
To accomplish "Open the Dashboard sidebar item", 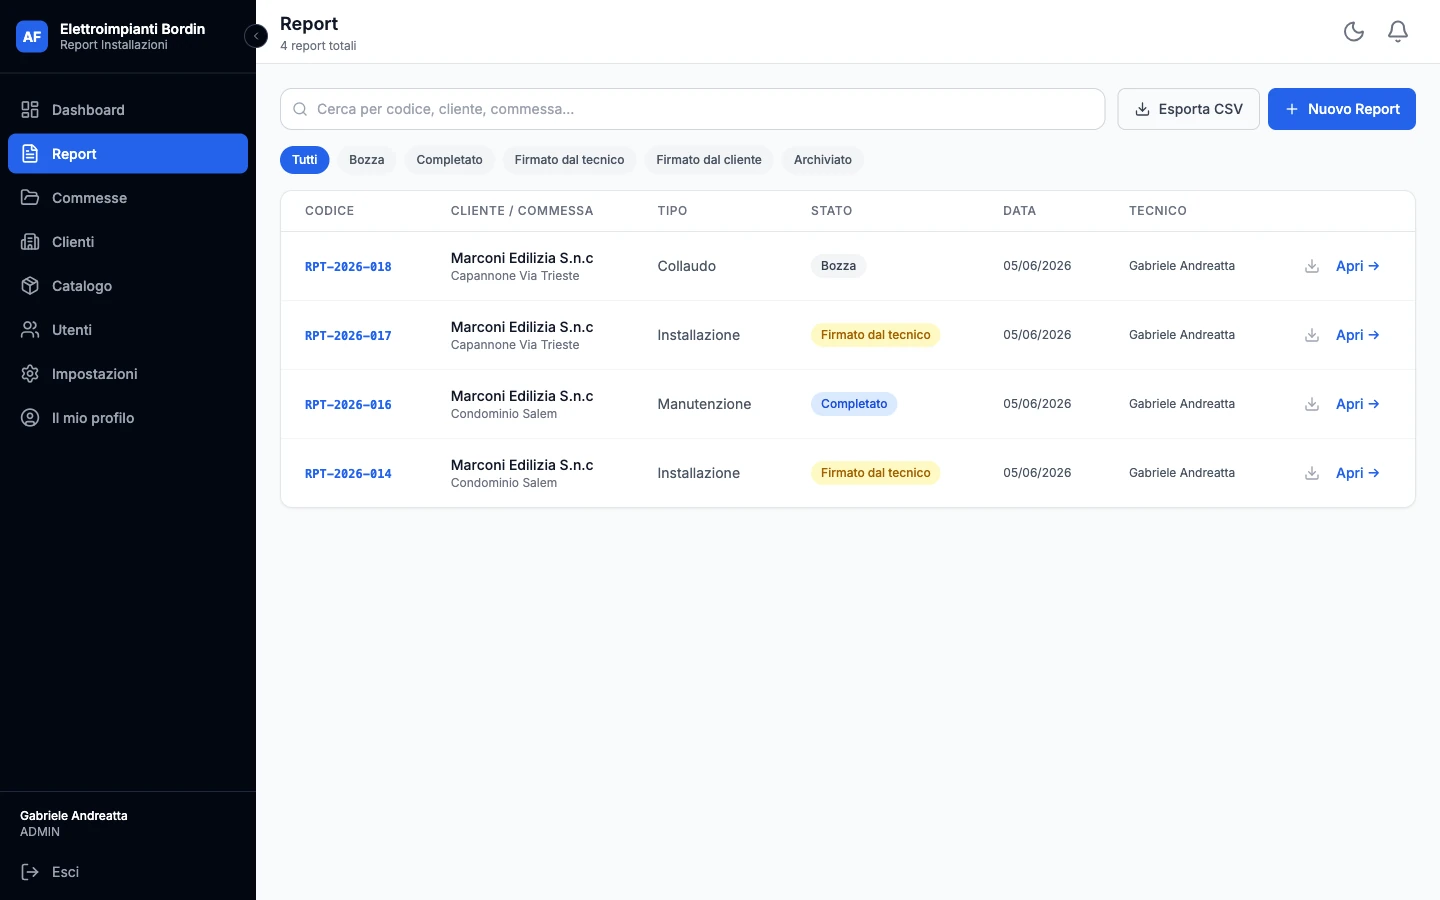I will pyautogui.click(x=128, y=110).
